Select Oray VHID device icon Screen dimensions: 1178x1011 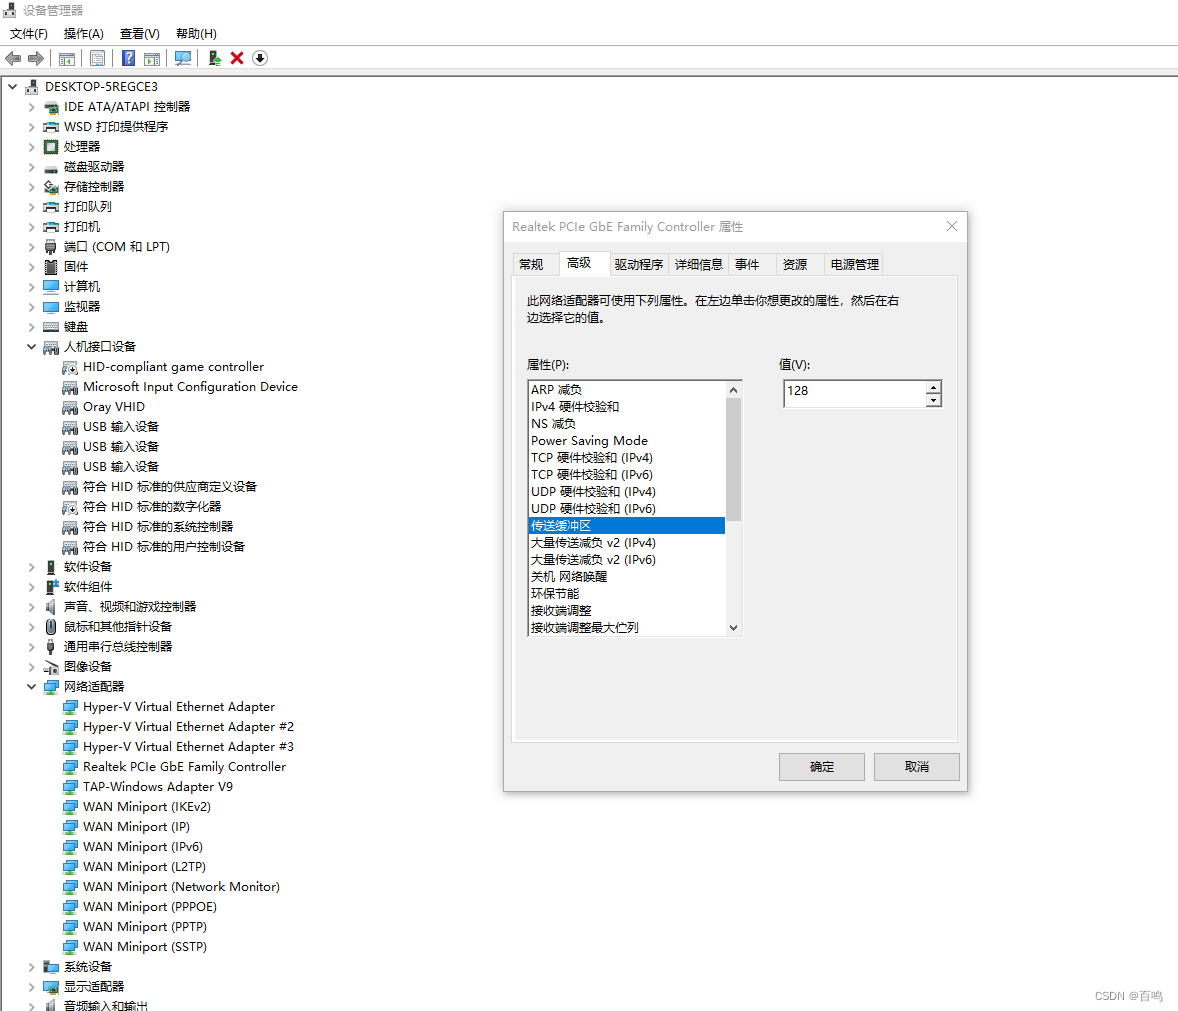pos(70,407)
